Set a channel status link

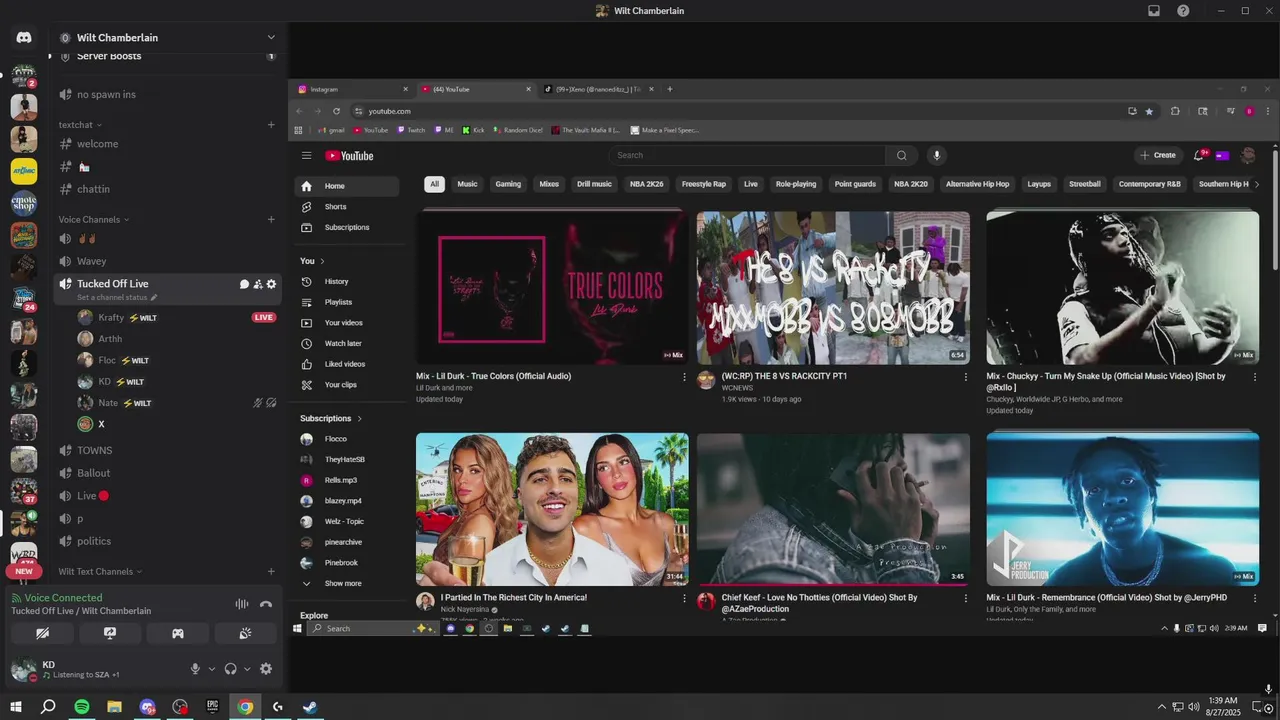(117, 297)
